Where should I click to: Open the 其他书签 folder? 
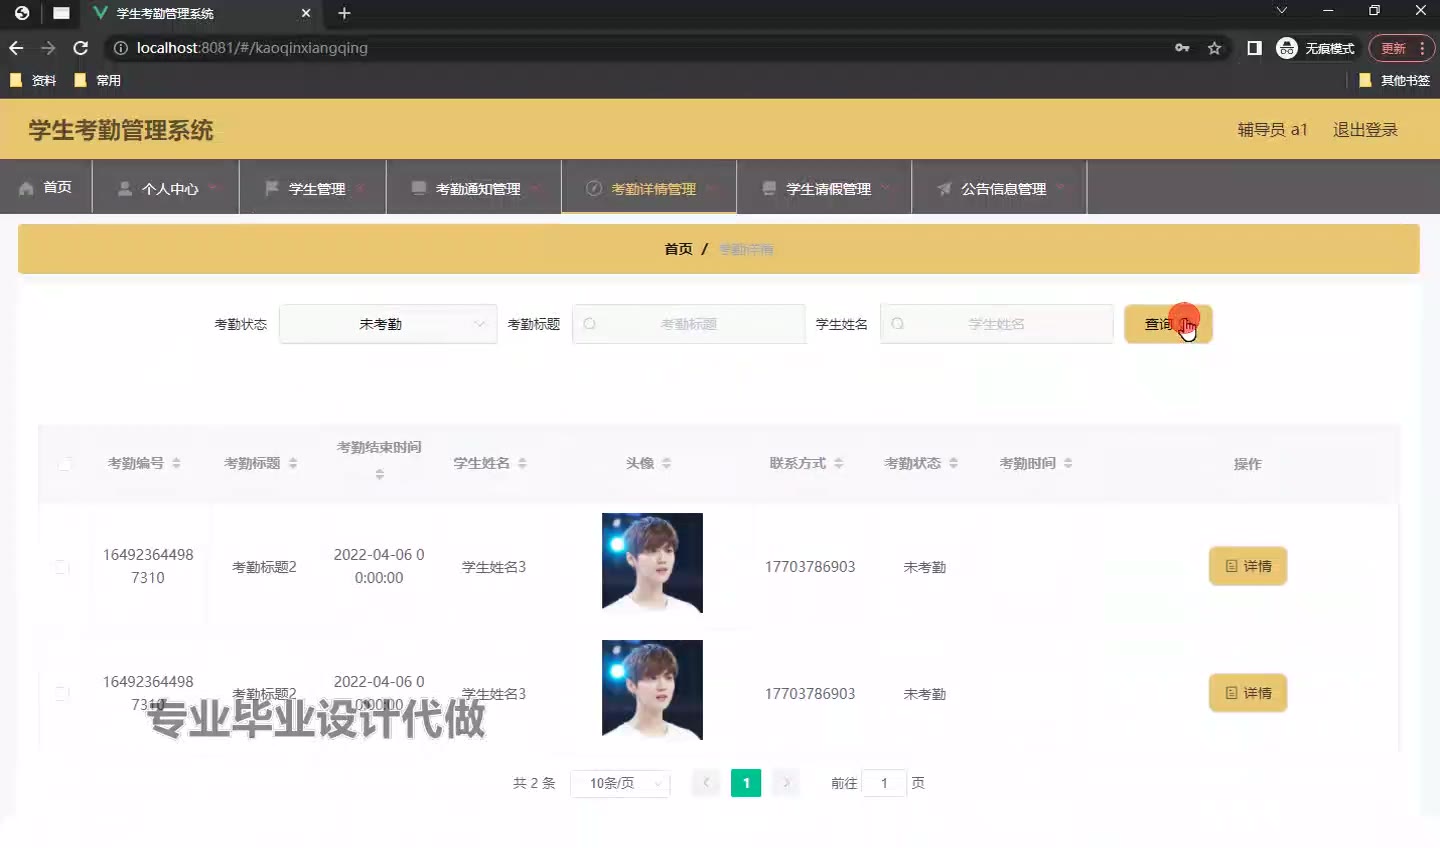tap(1394, 80)
